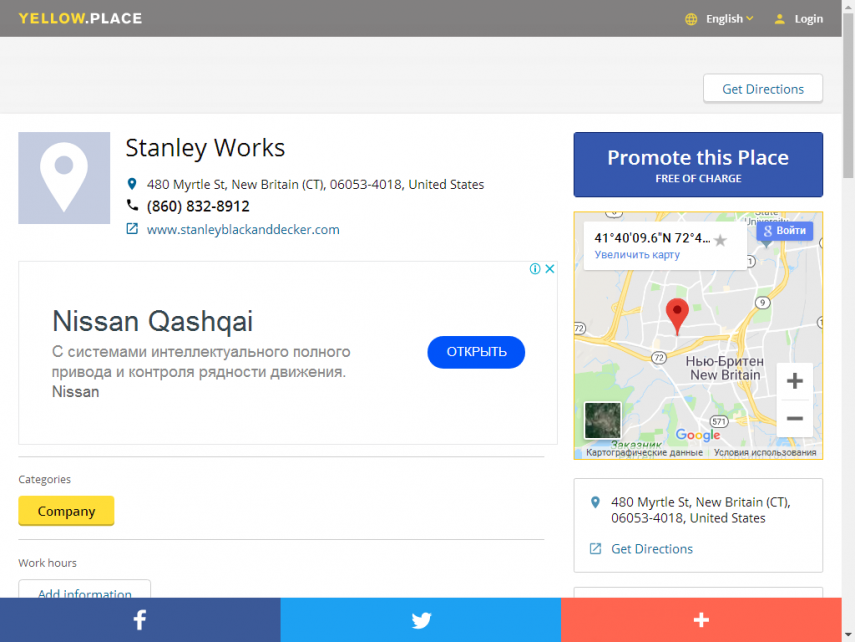Close the Nissan ad with X icon
The width and height of the screenshot is (855, 642).
tap(550, 269)
